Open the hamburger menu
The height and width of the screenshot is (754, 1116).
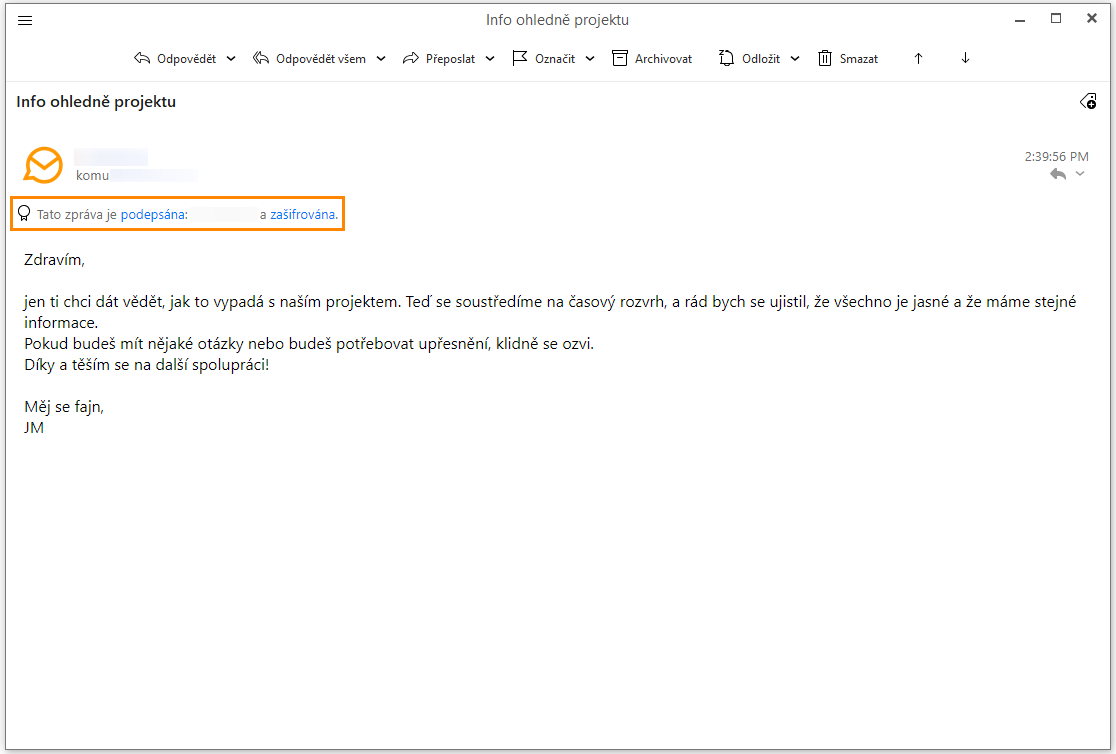pos(25,20)
